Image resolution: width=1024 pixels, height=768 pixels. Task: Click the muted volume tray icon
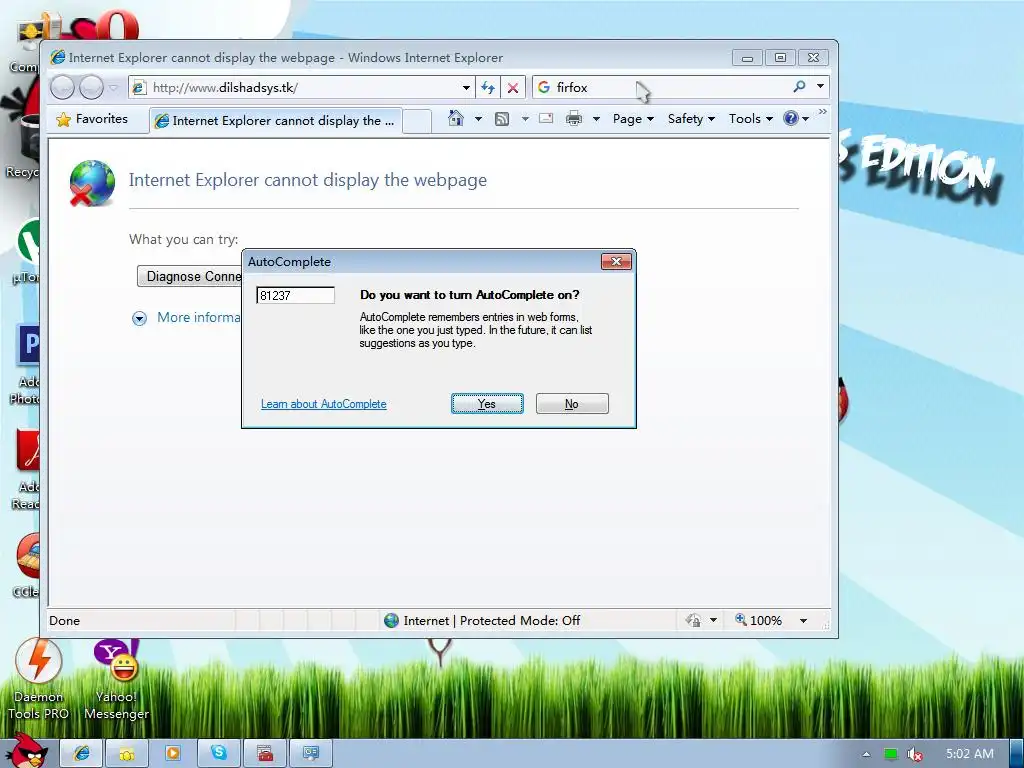(915, 754)
